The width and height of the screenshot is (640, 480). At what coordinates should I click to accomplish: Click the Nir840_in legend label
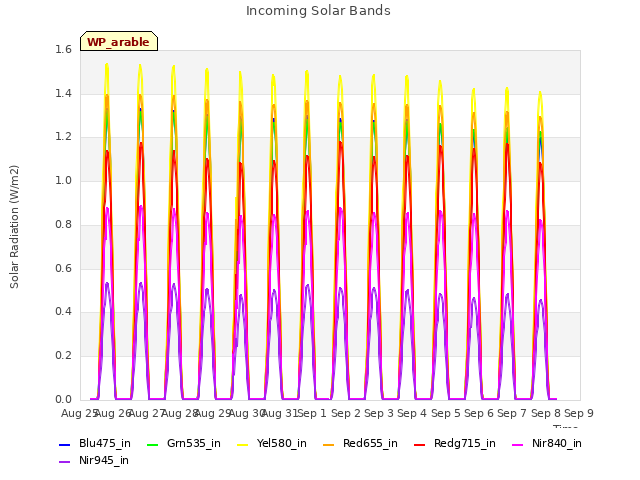pos(557,443)
